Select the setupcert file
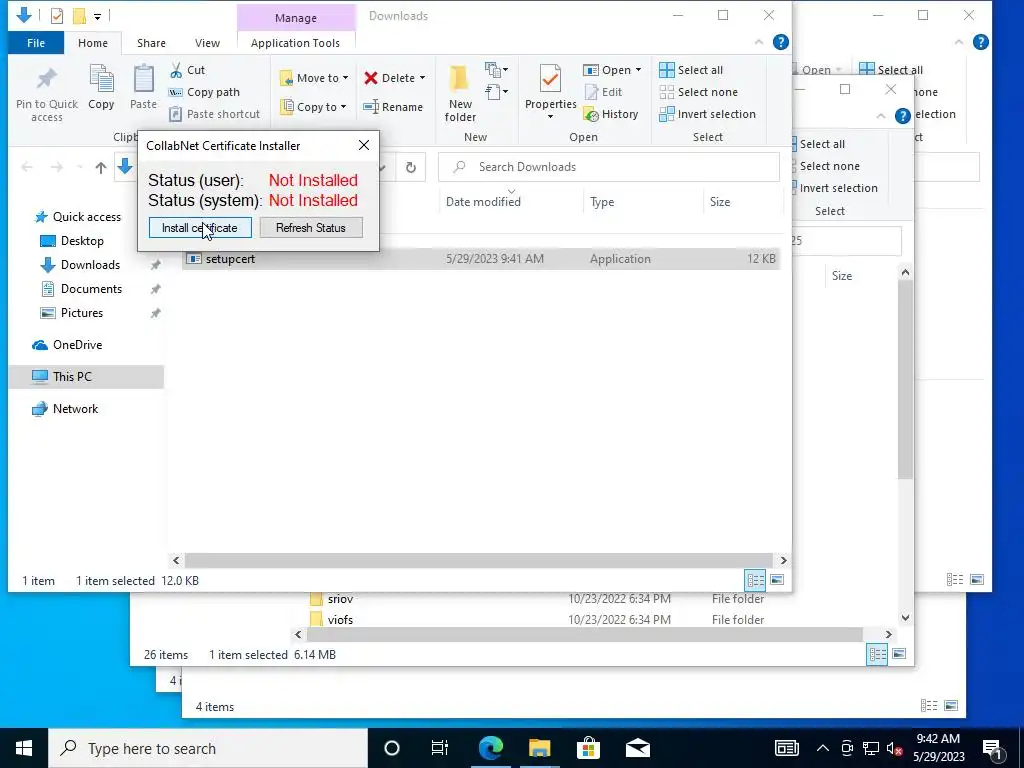The height and width of the screenshot is (768, 1024). (x=481, y=259)
